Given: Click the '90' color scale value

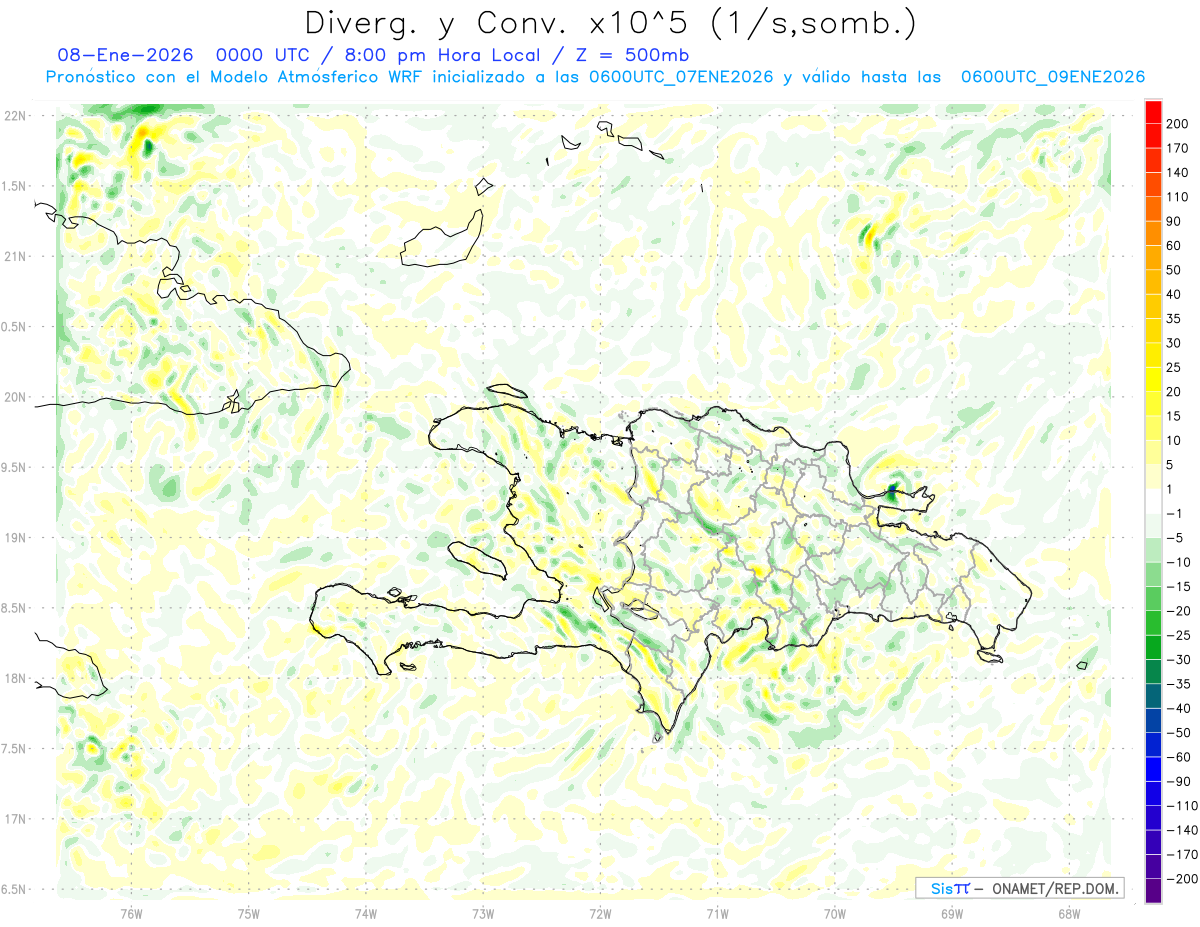Looking at the screenshot, I should [1175, 221].
